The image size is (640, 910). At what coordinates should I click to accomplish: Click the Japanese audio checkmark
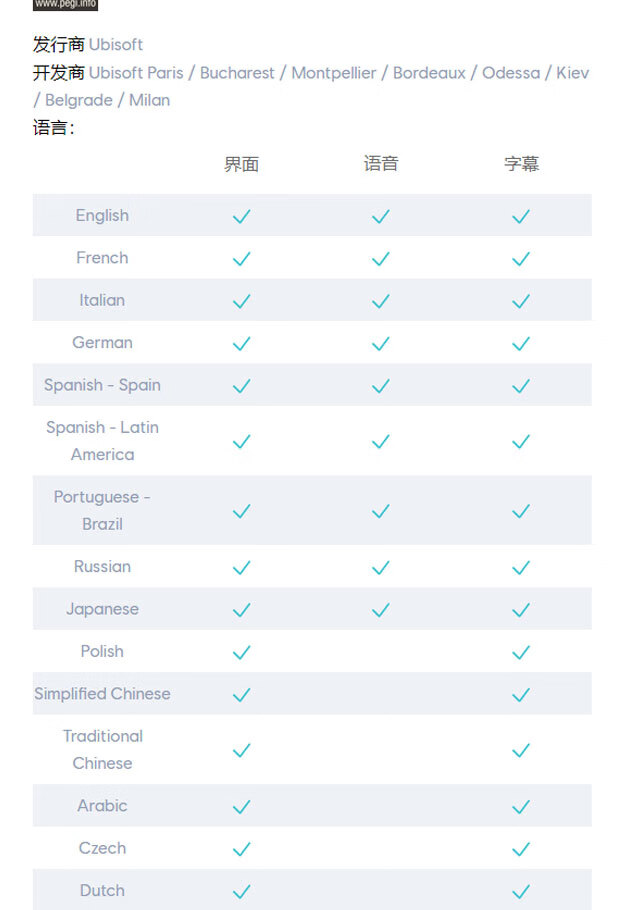pos(381,610)
